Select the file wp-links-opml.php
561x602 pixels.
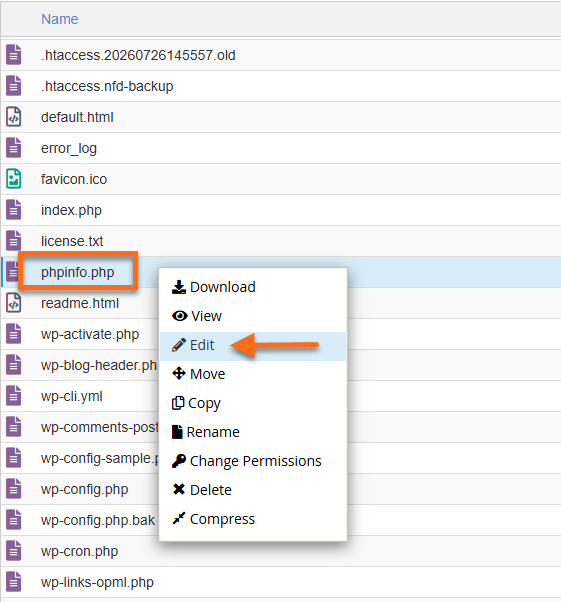coord(97,582)
